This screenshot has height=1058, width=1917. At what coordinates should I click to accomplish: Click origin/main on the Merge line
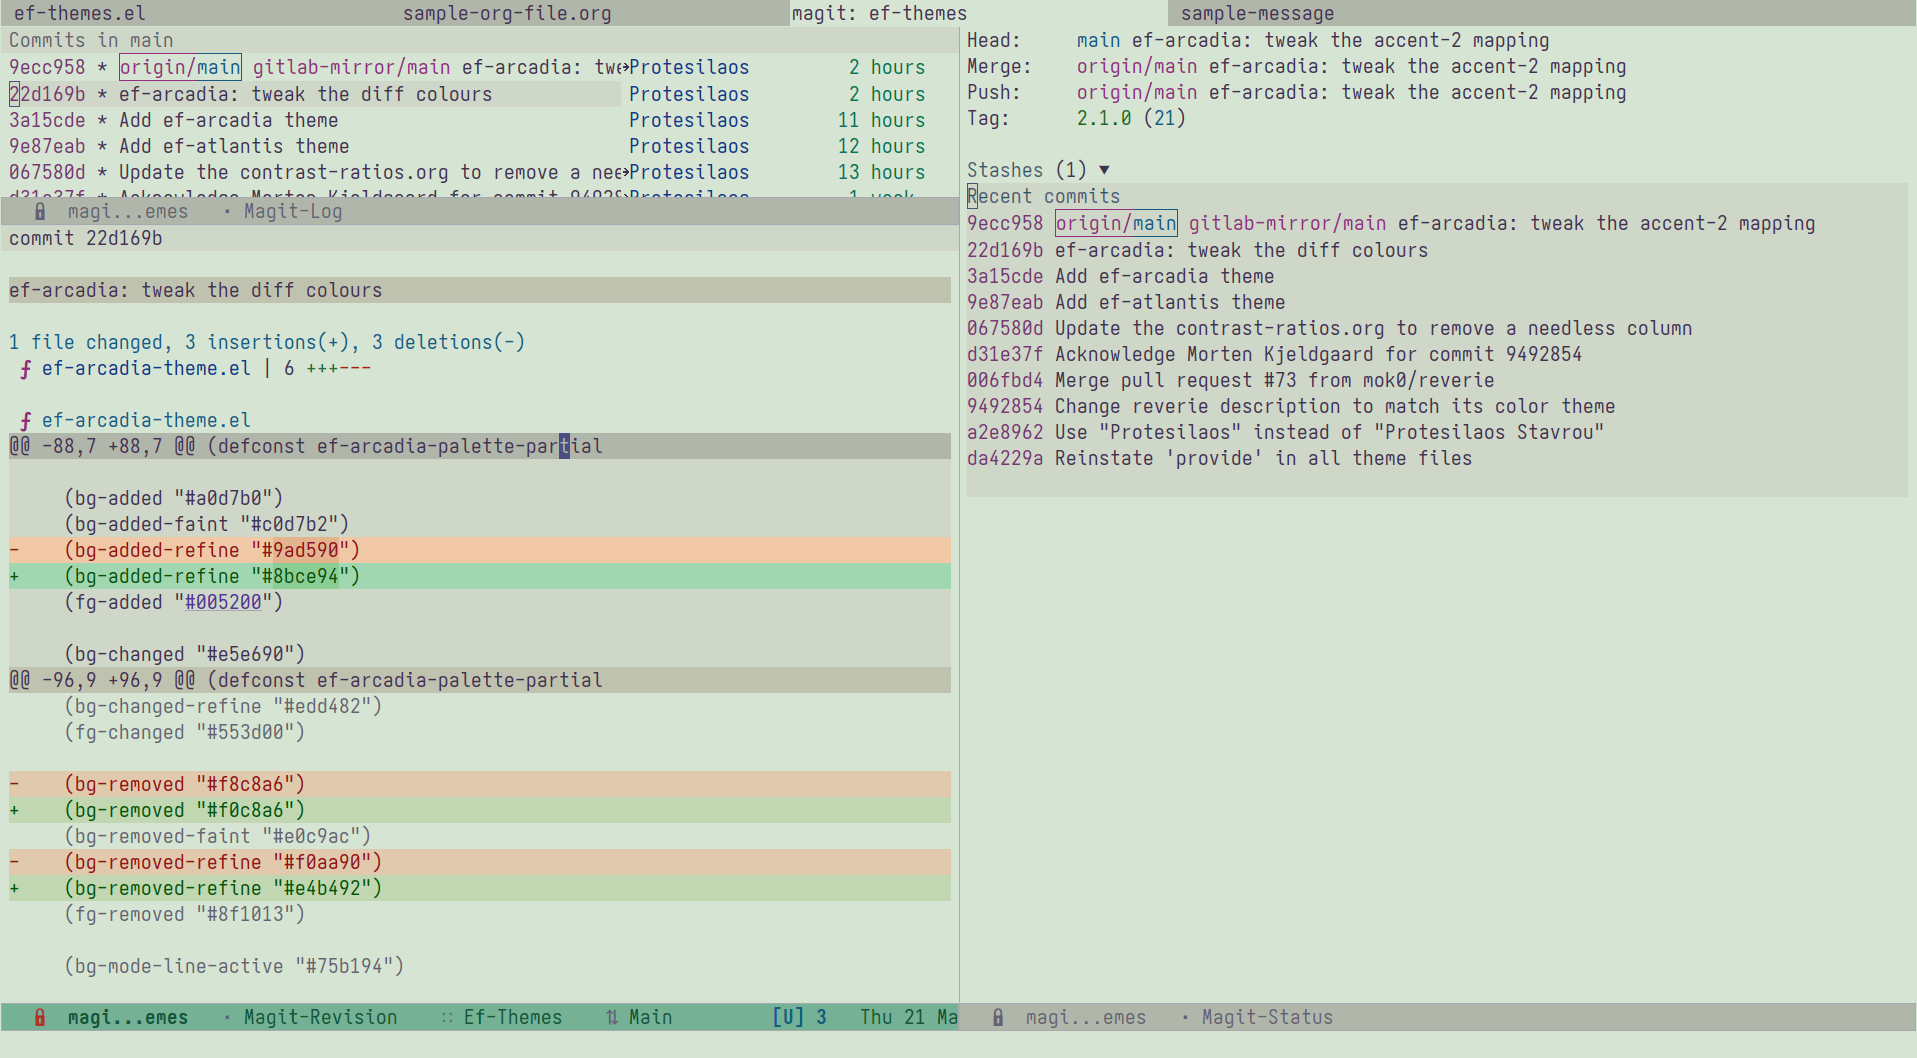coord(1137,67)
